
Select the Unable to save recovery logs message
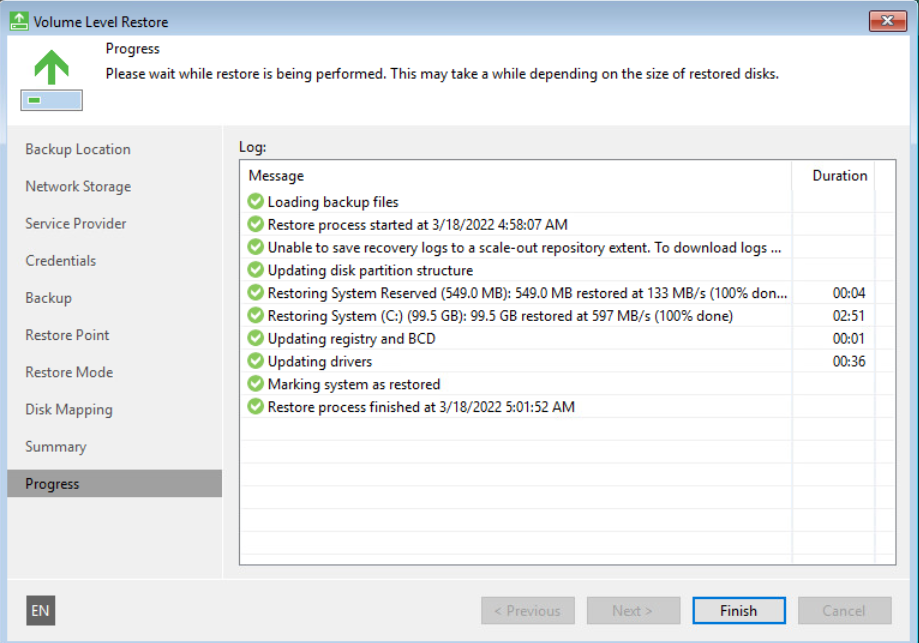click(524, 247)
